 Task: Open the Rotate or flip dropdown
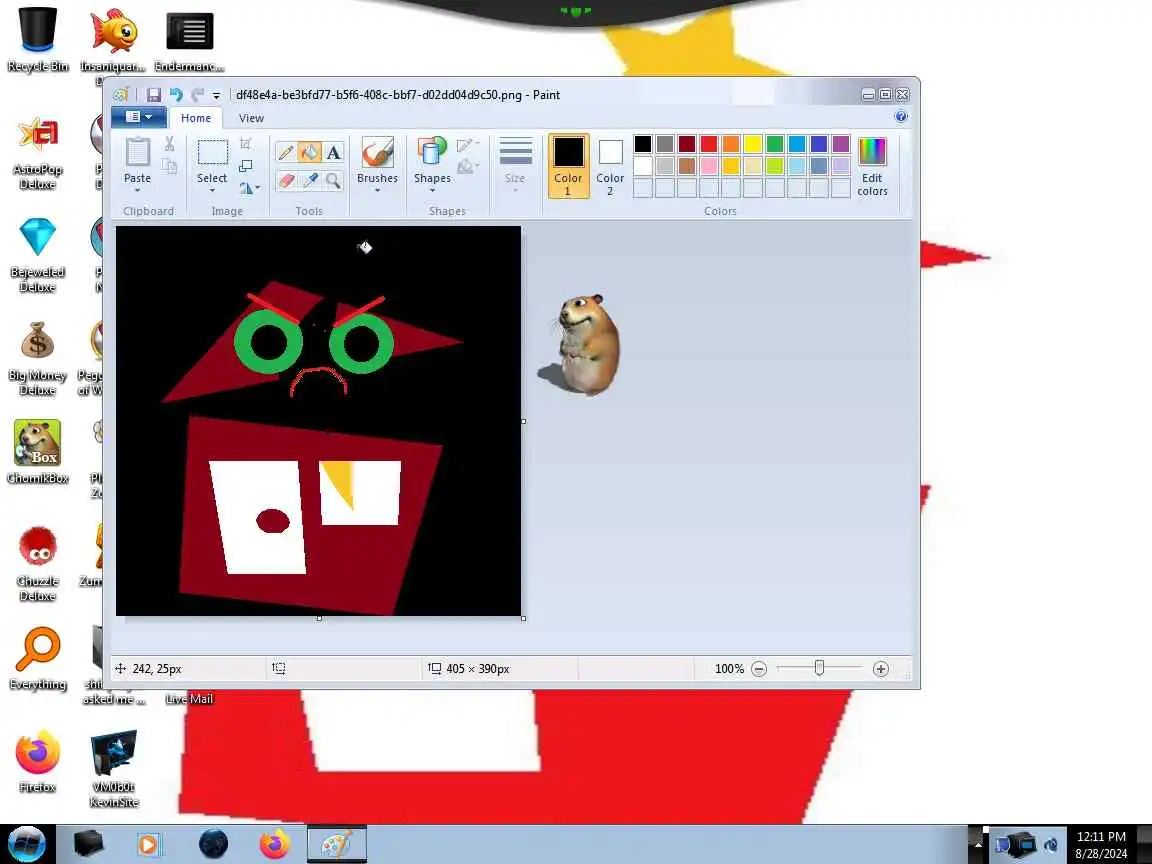tap(249, 189)
